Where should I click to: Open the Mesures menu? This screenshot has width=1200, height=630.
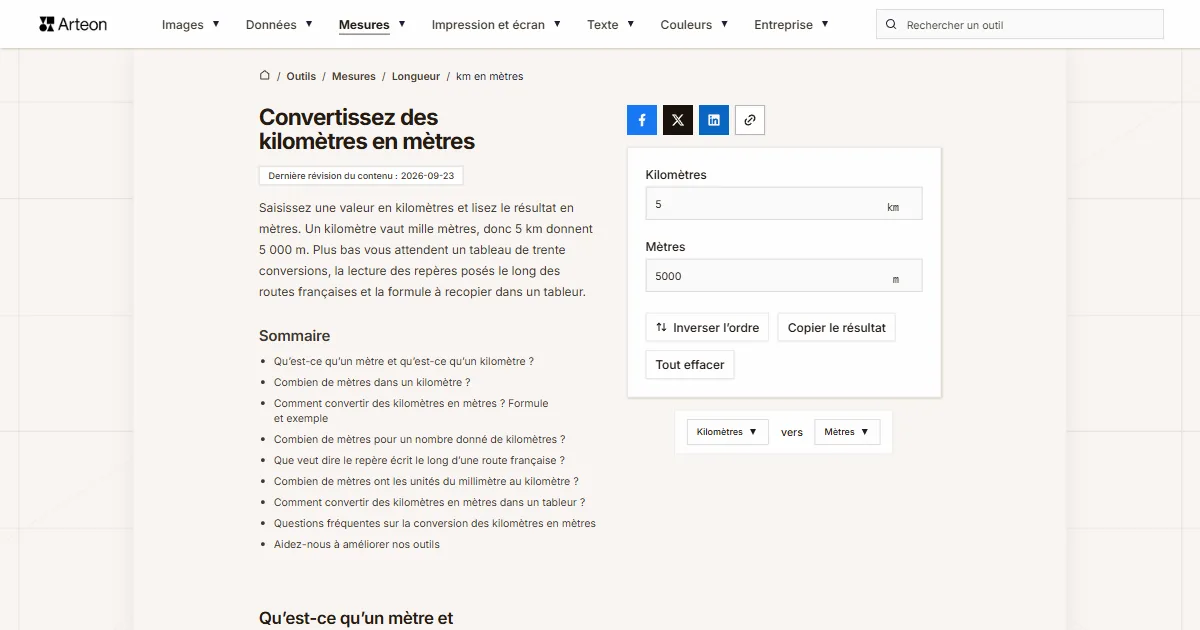coord(372,24)
